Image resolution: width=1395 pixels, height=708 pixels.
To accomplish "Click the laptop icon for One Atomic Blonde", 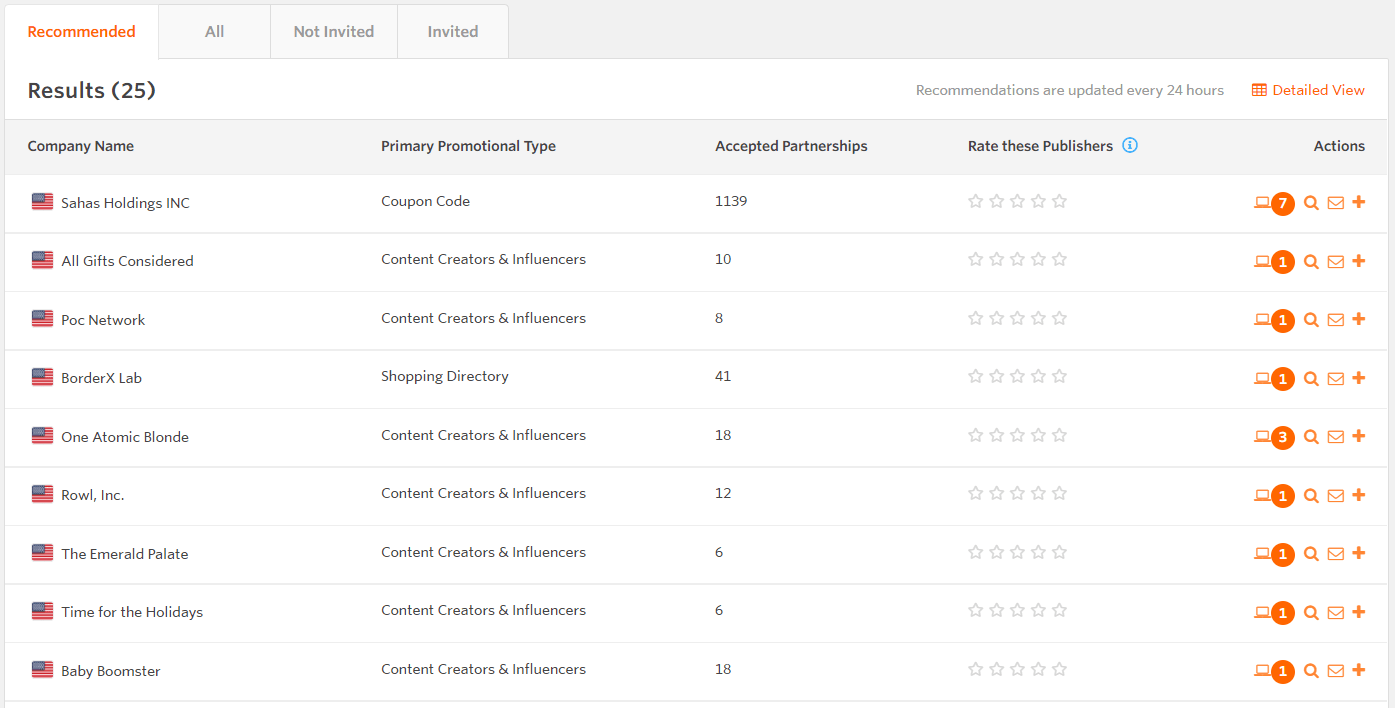I will click(x=1262, y=437).
